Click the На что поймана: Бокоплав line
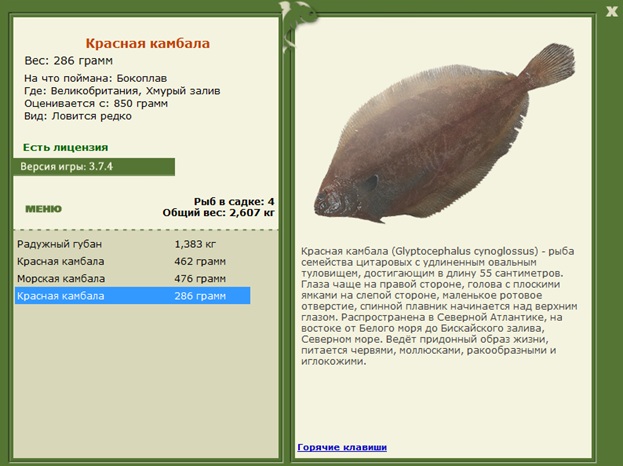The image size is (623, 466). point(95,78)
